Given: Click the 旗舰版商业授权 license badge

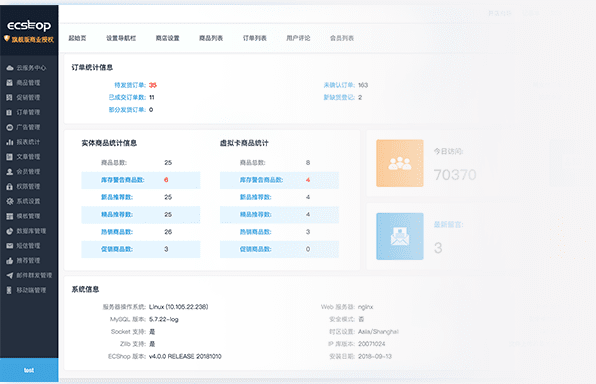Looking at the screenshot, I should tap(29, 39).
